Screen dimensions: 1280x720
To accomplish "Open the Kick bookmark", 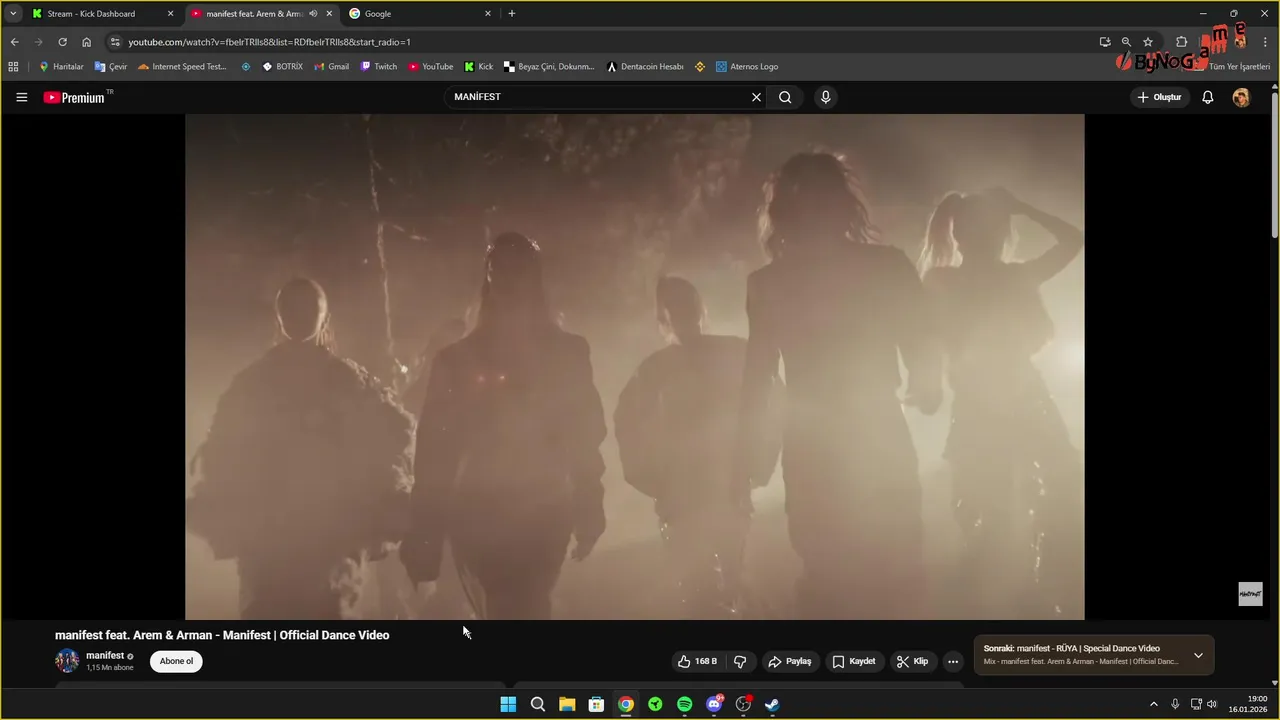I will 479,67.
